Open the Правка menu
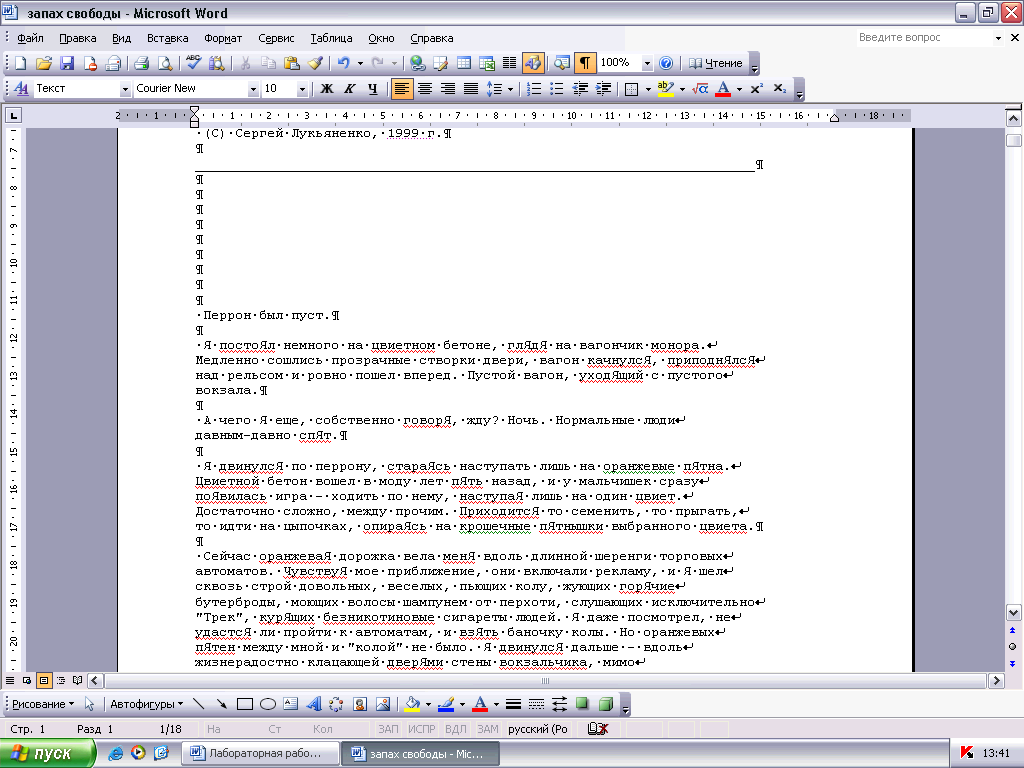 tap(78, 39)
